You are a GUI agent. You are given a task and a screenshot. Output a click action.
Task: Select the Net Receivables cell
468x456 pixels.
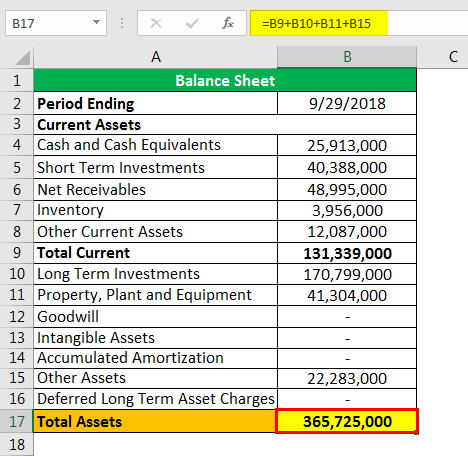(x=155, y=189)
